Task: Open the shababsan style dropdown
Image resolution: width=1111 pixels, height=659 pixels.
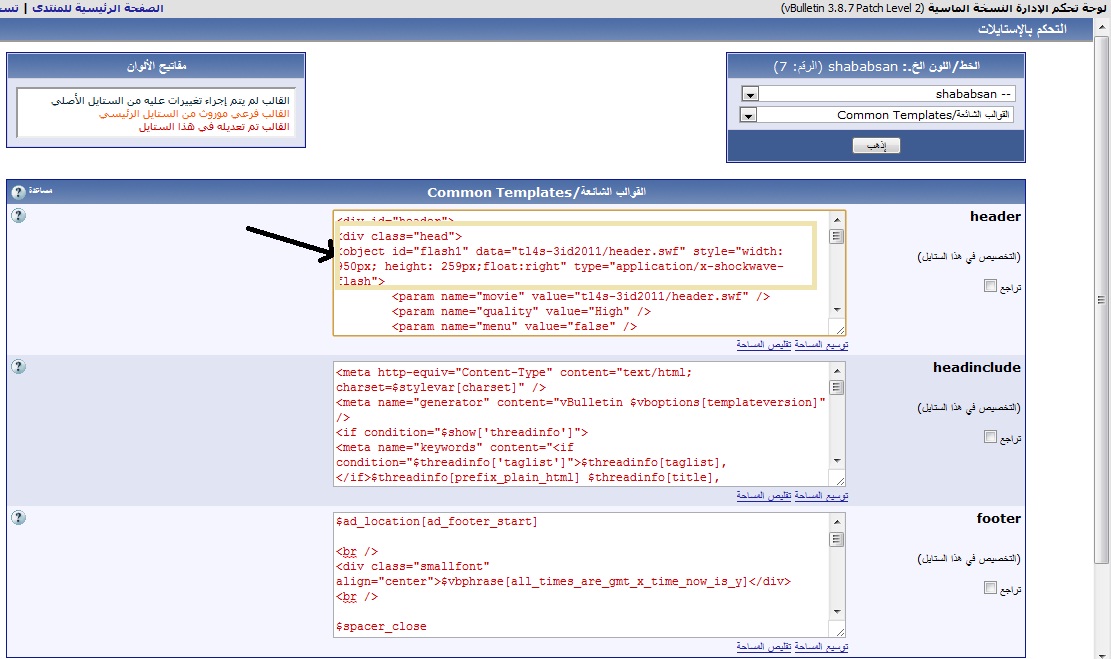Action: [749, 94]
